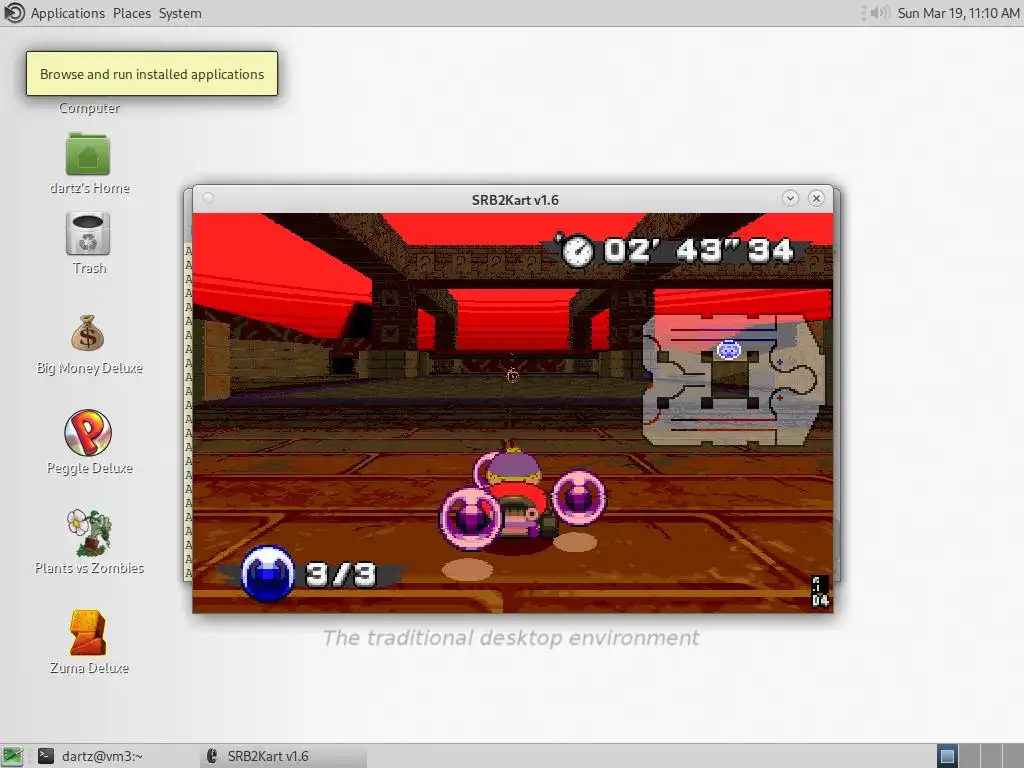Click the player head marker on minimap
The width and height of the screenshot is (1024, 768).
729,349
